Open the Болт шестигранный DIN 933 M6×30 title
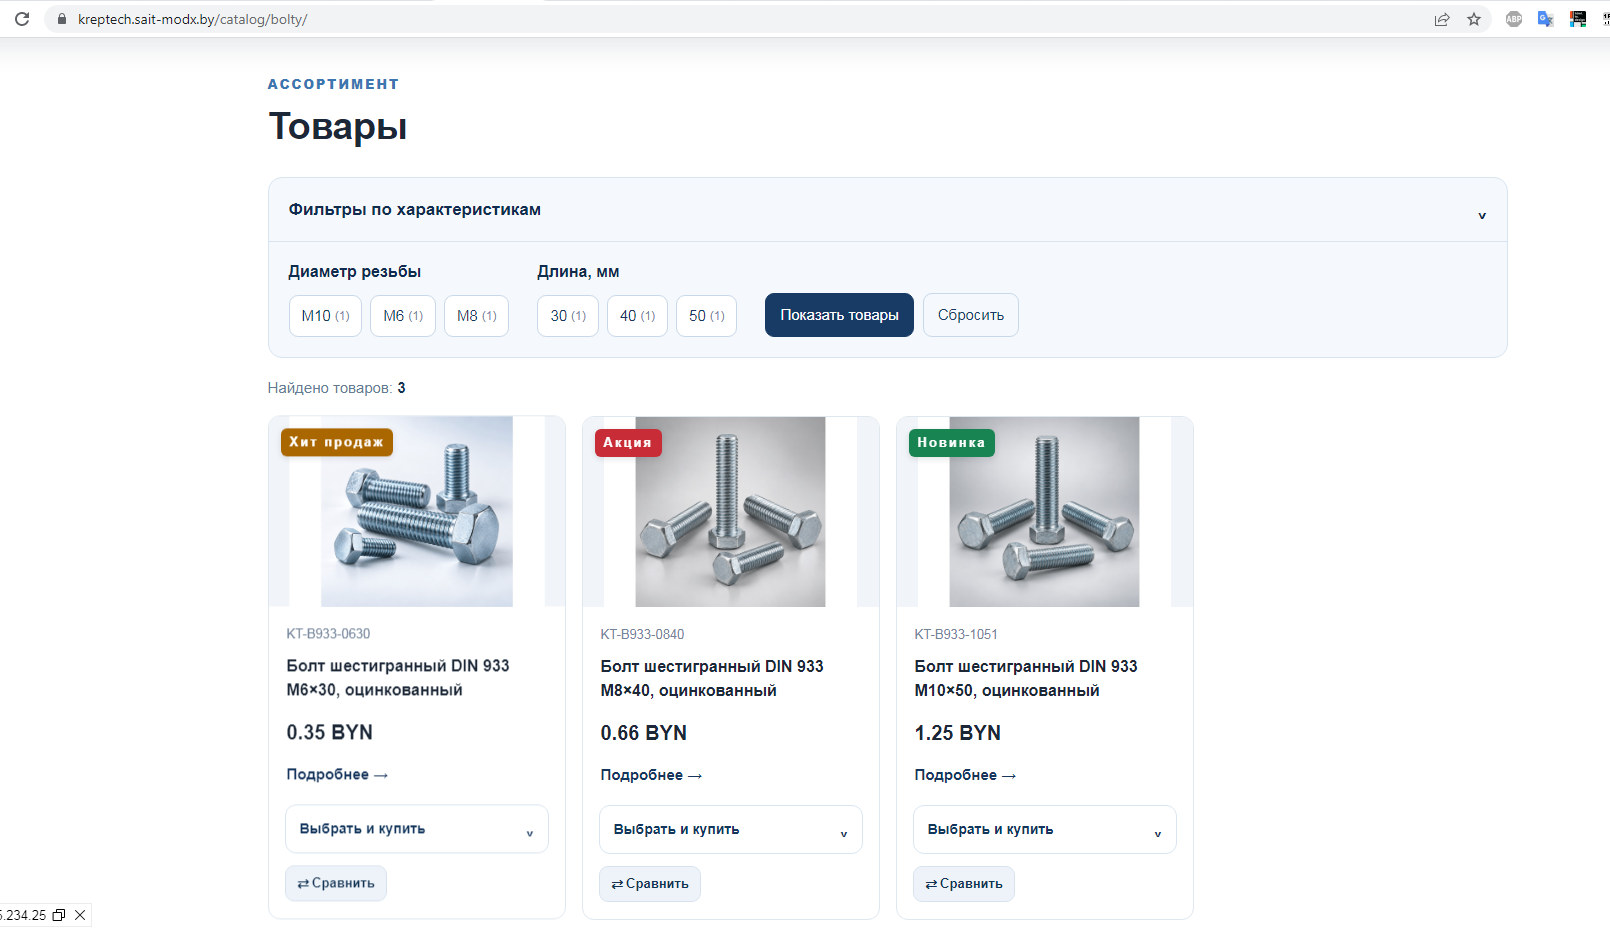The width and height of the screenshot is (1610, 942). tap(398, 678)
